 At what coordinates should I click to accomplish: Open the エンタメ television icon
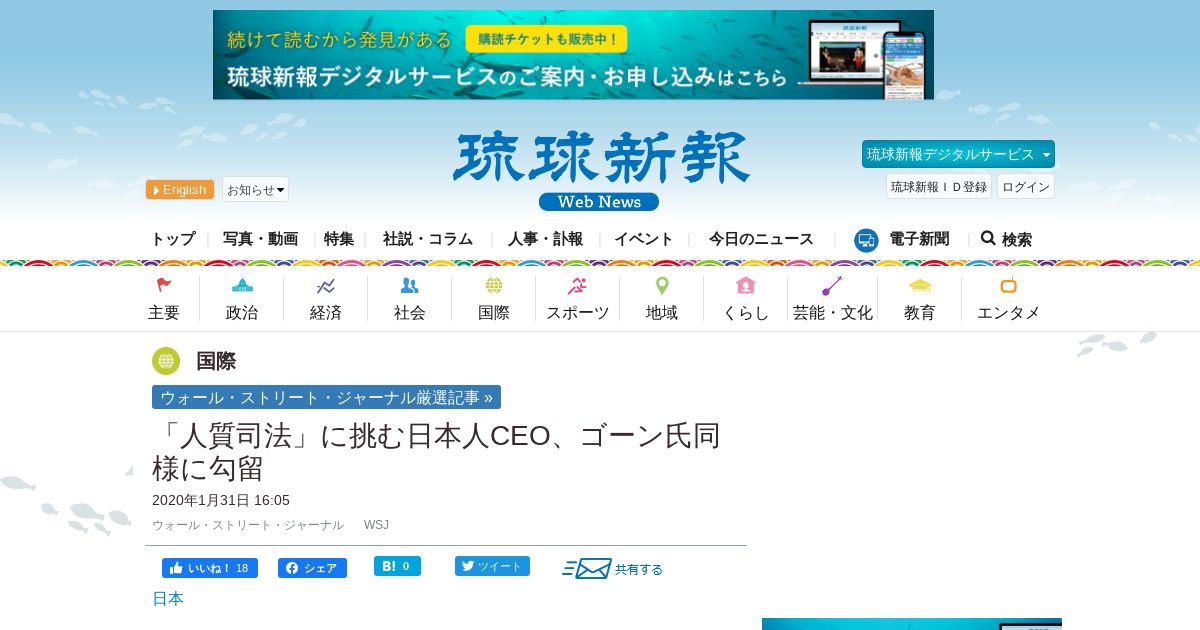[1008, 285]
